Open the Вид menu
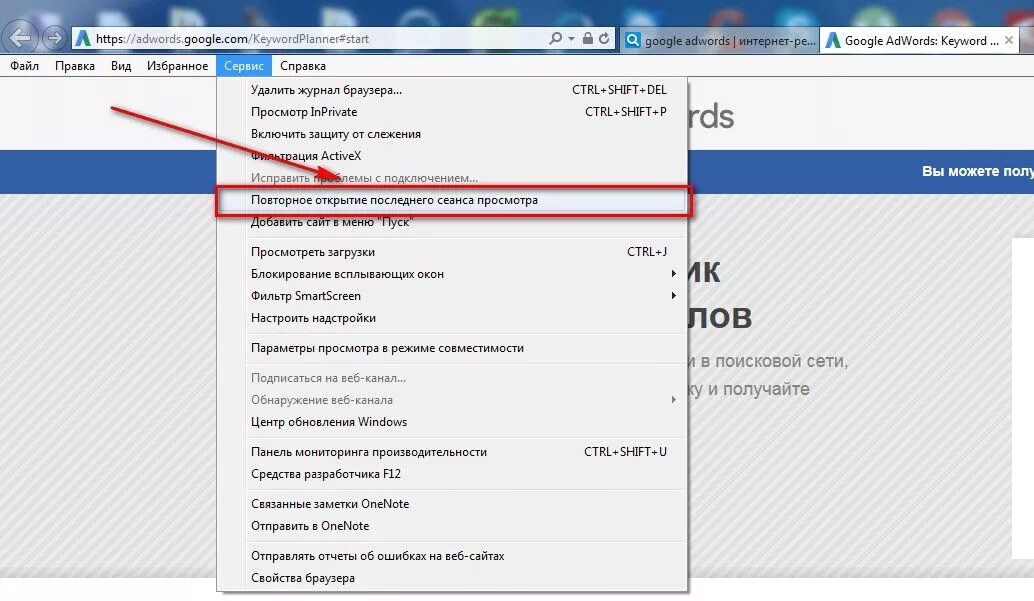The height and width of the screenshot is (601, 1034). (x=121, y=66)
